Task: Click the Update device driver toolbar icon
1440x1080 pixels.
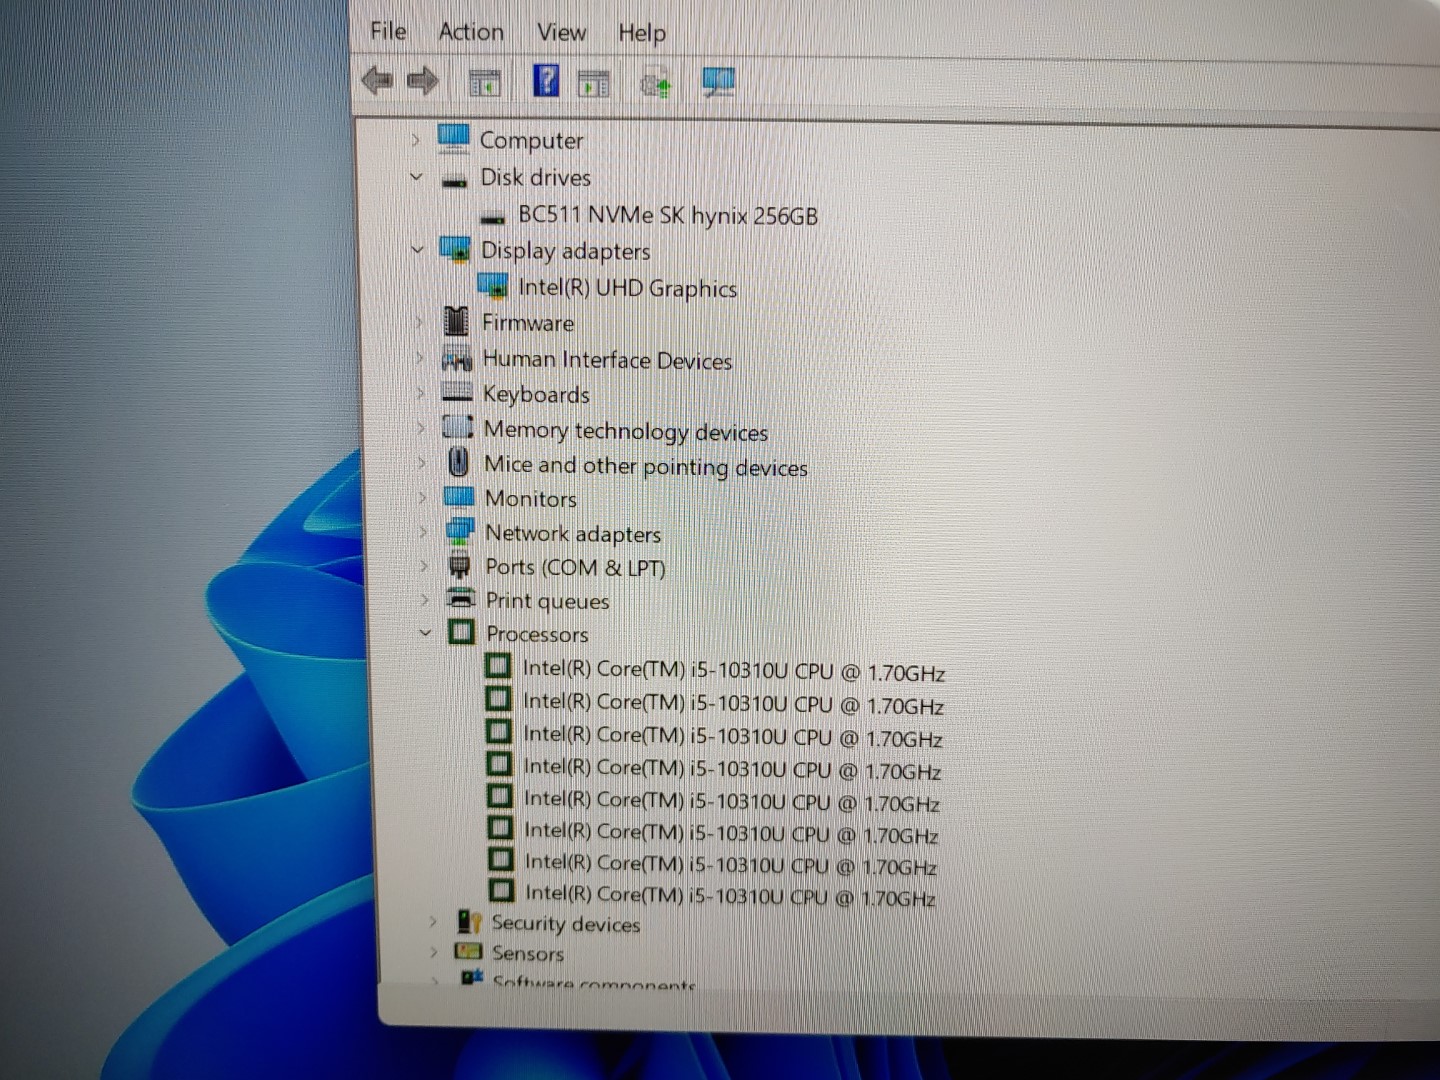Action: tap(656, 84)
